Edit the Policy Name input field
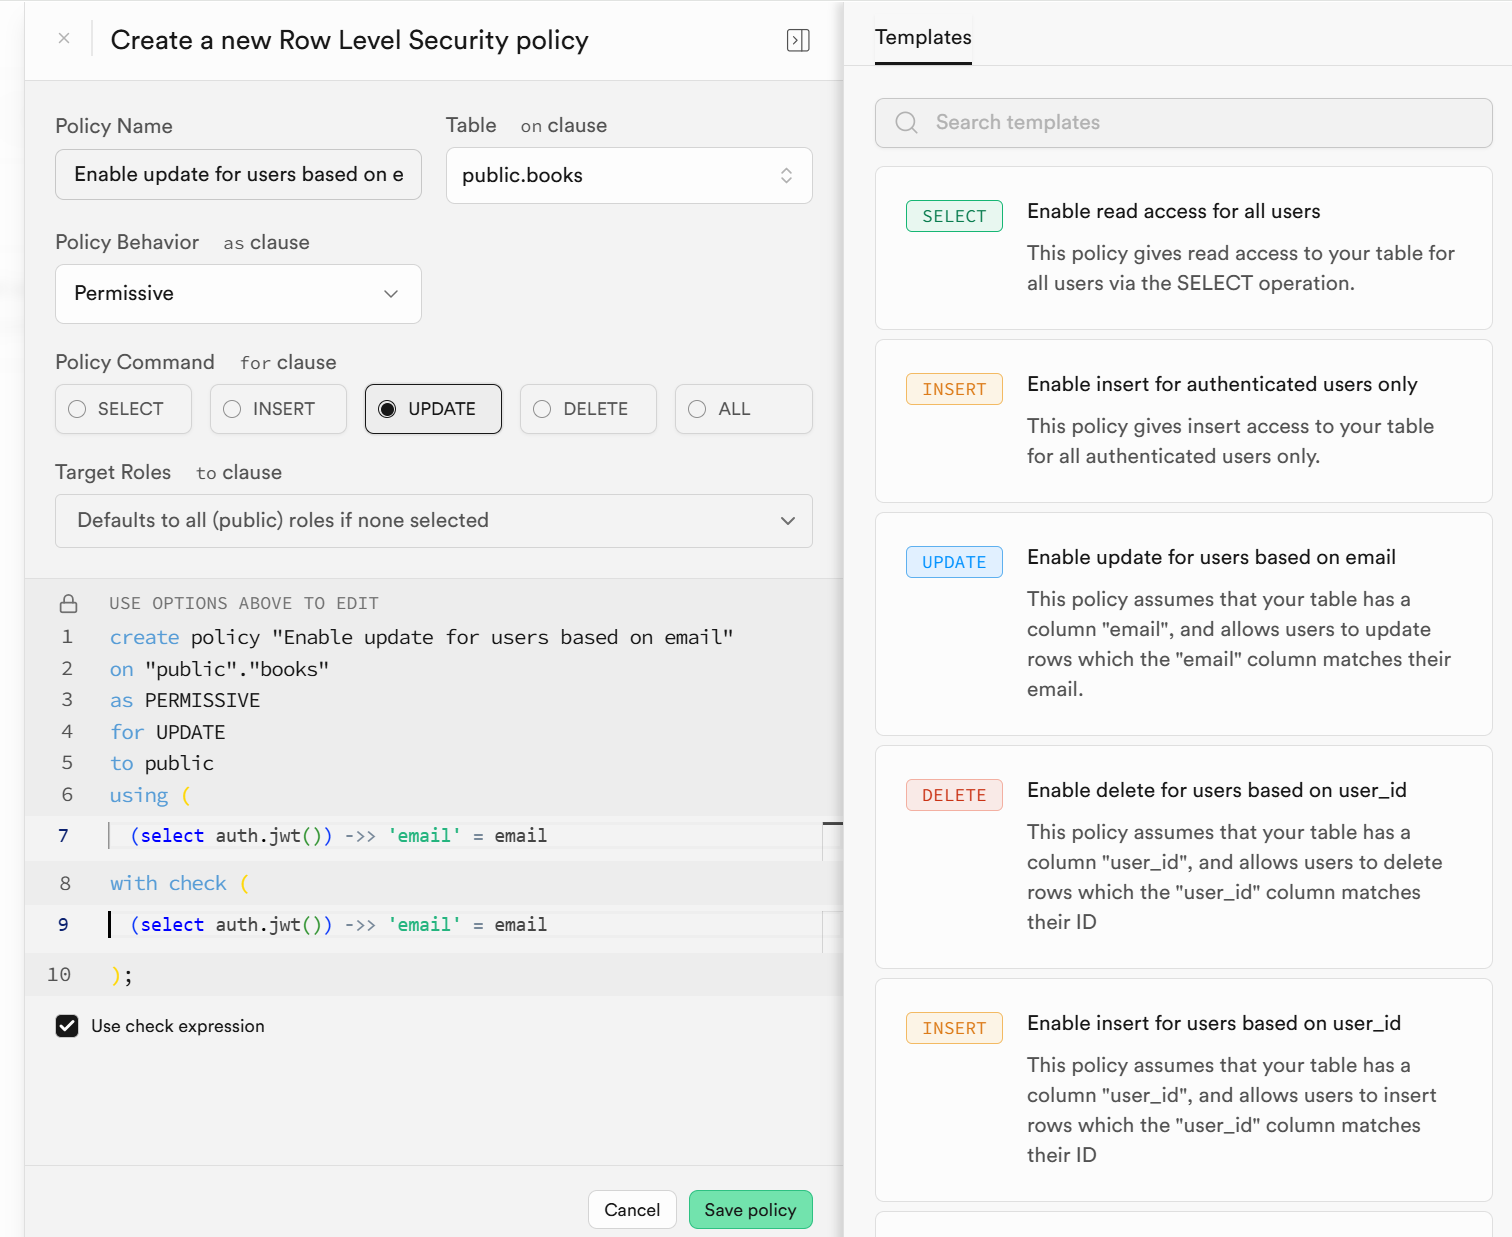The image size is (1512, 1237). coord(238,175)
